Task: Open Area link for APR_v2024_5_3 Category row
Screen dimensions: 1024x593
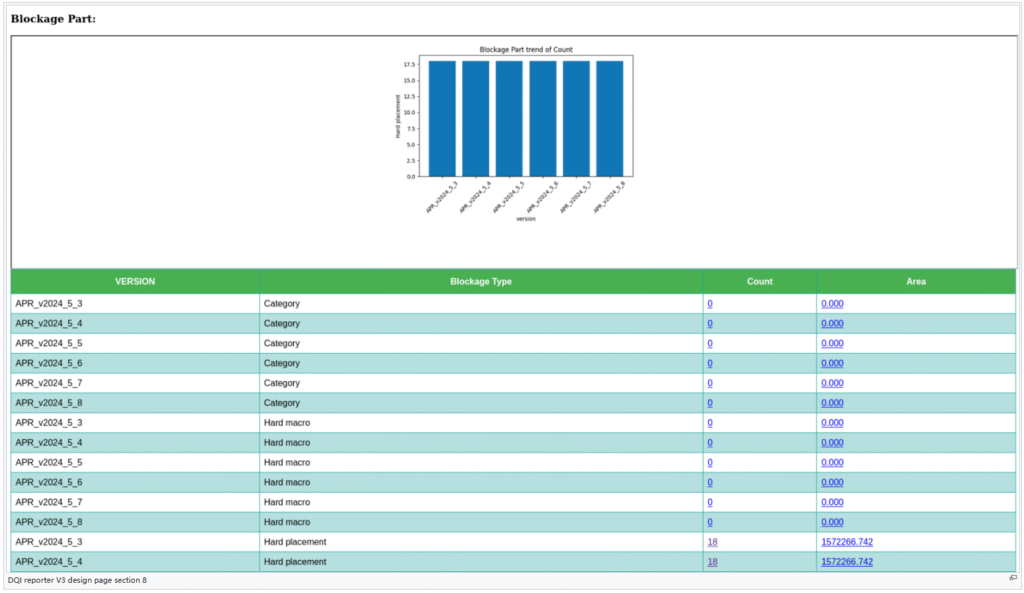Action: (832, 303)
